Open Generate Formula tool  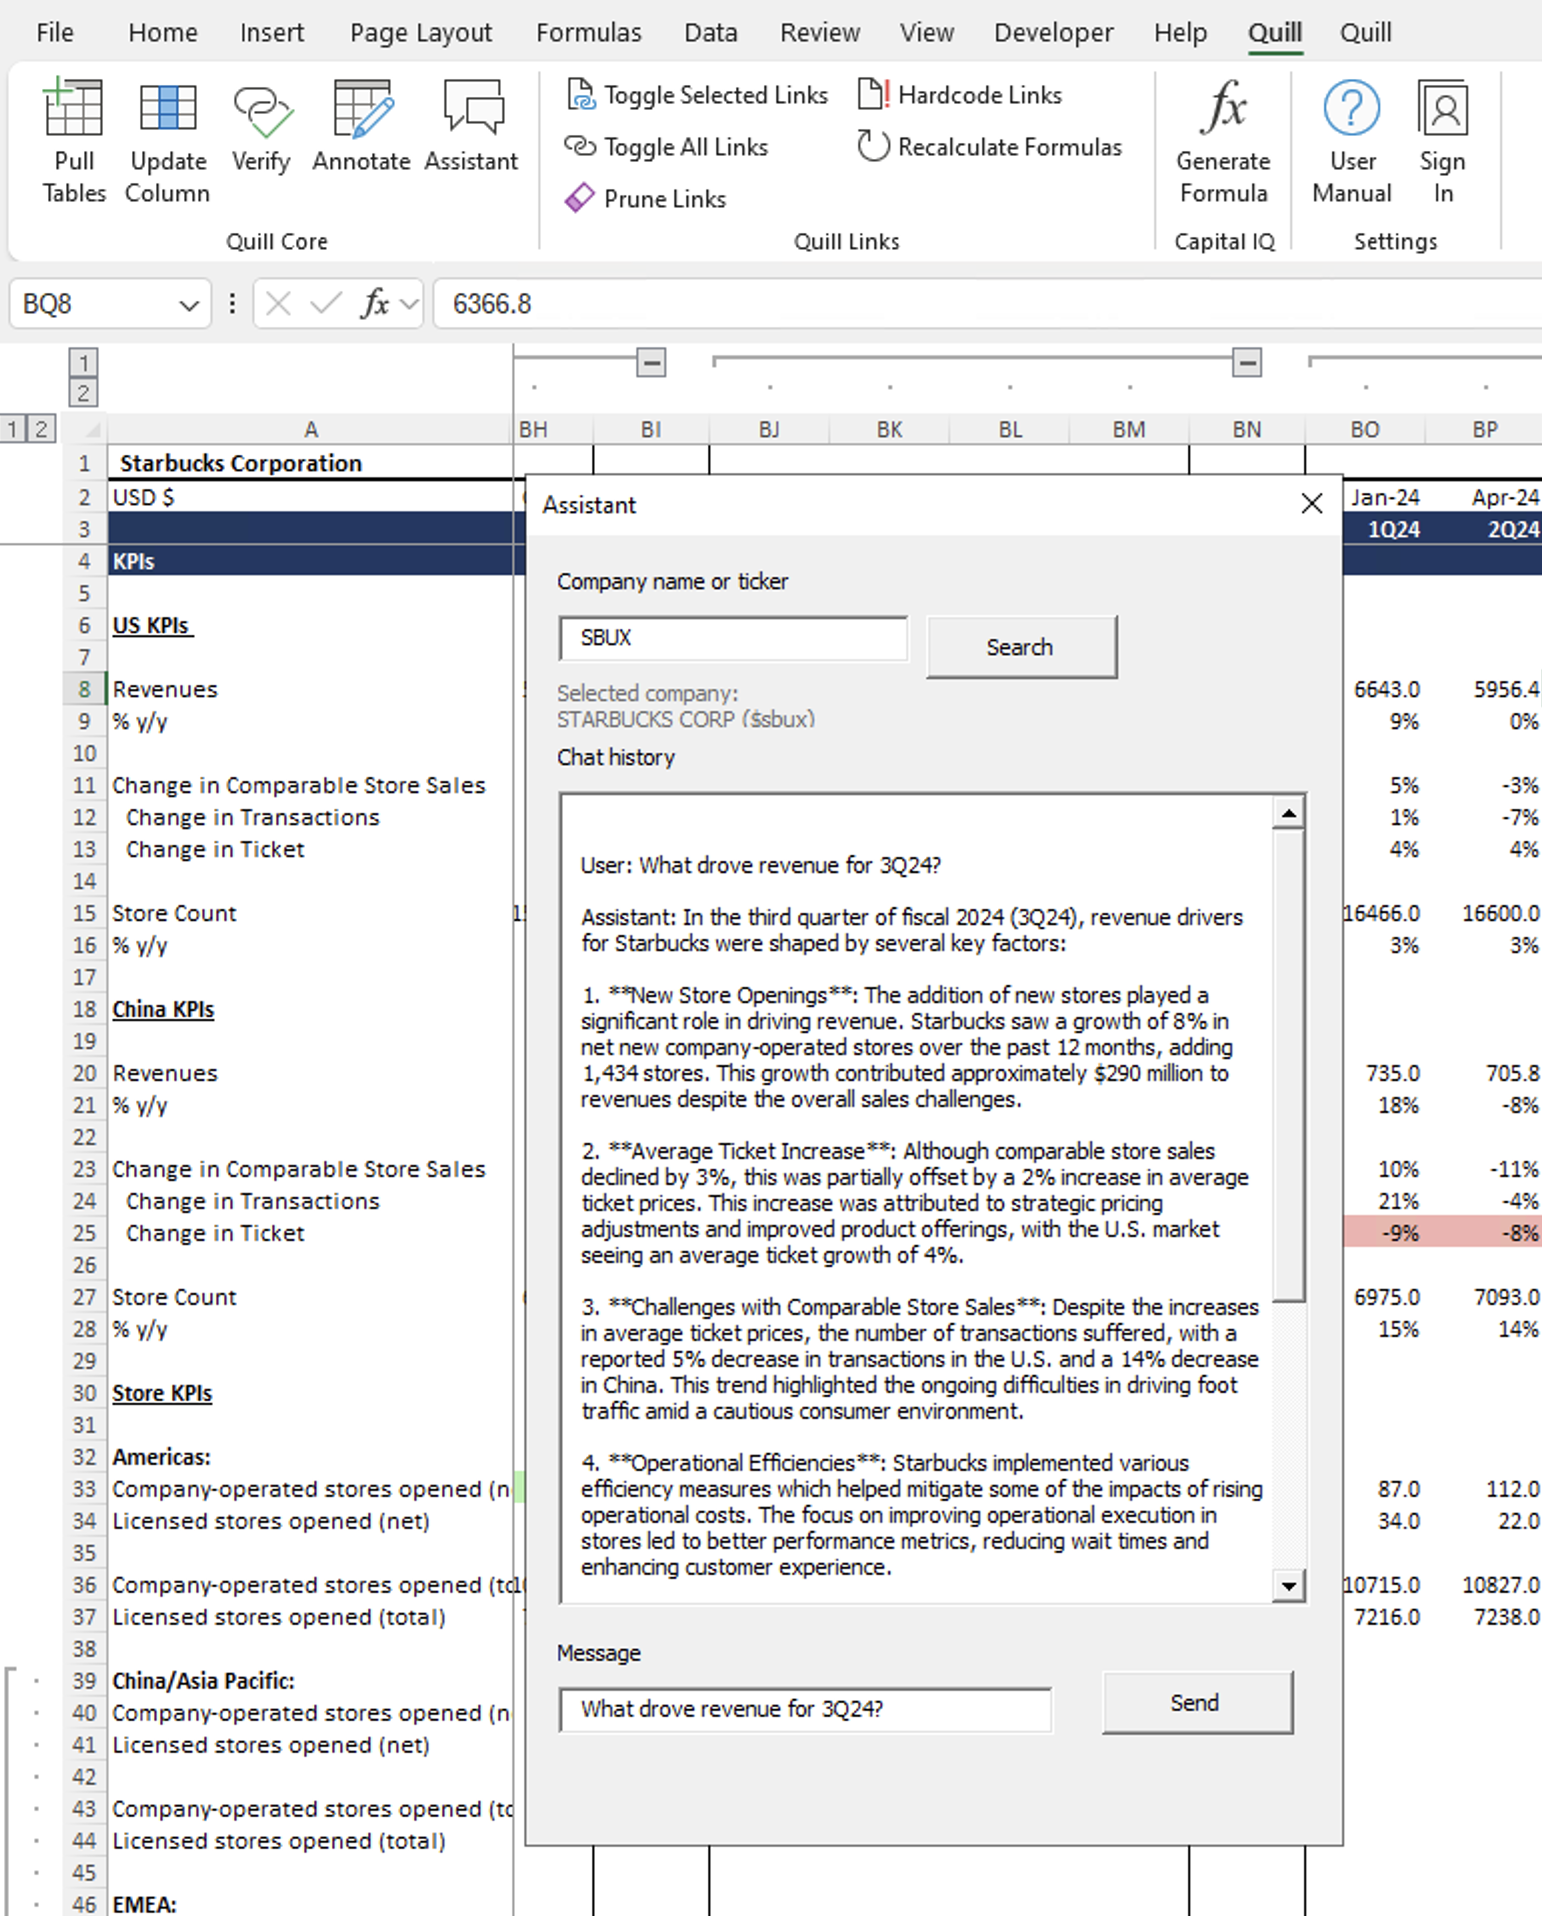pos(1223,140)
